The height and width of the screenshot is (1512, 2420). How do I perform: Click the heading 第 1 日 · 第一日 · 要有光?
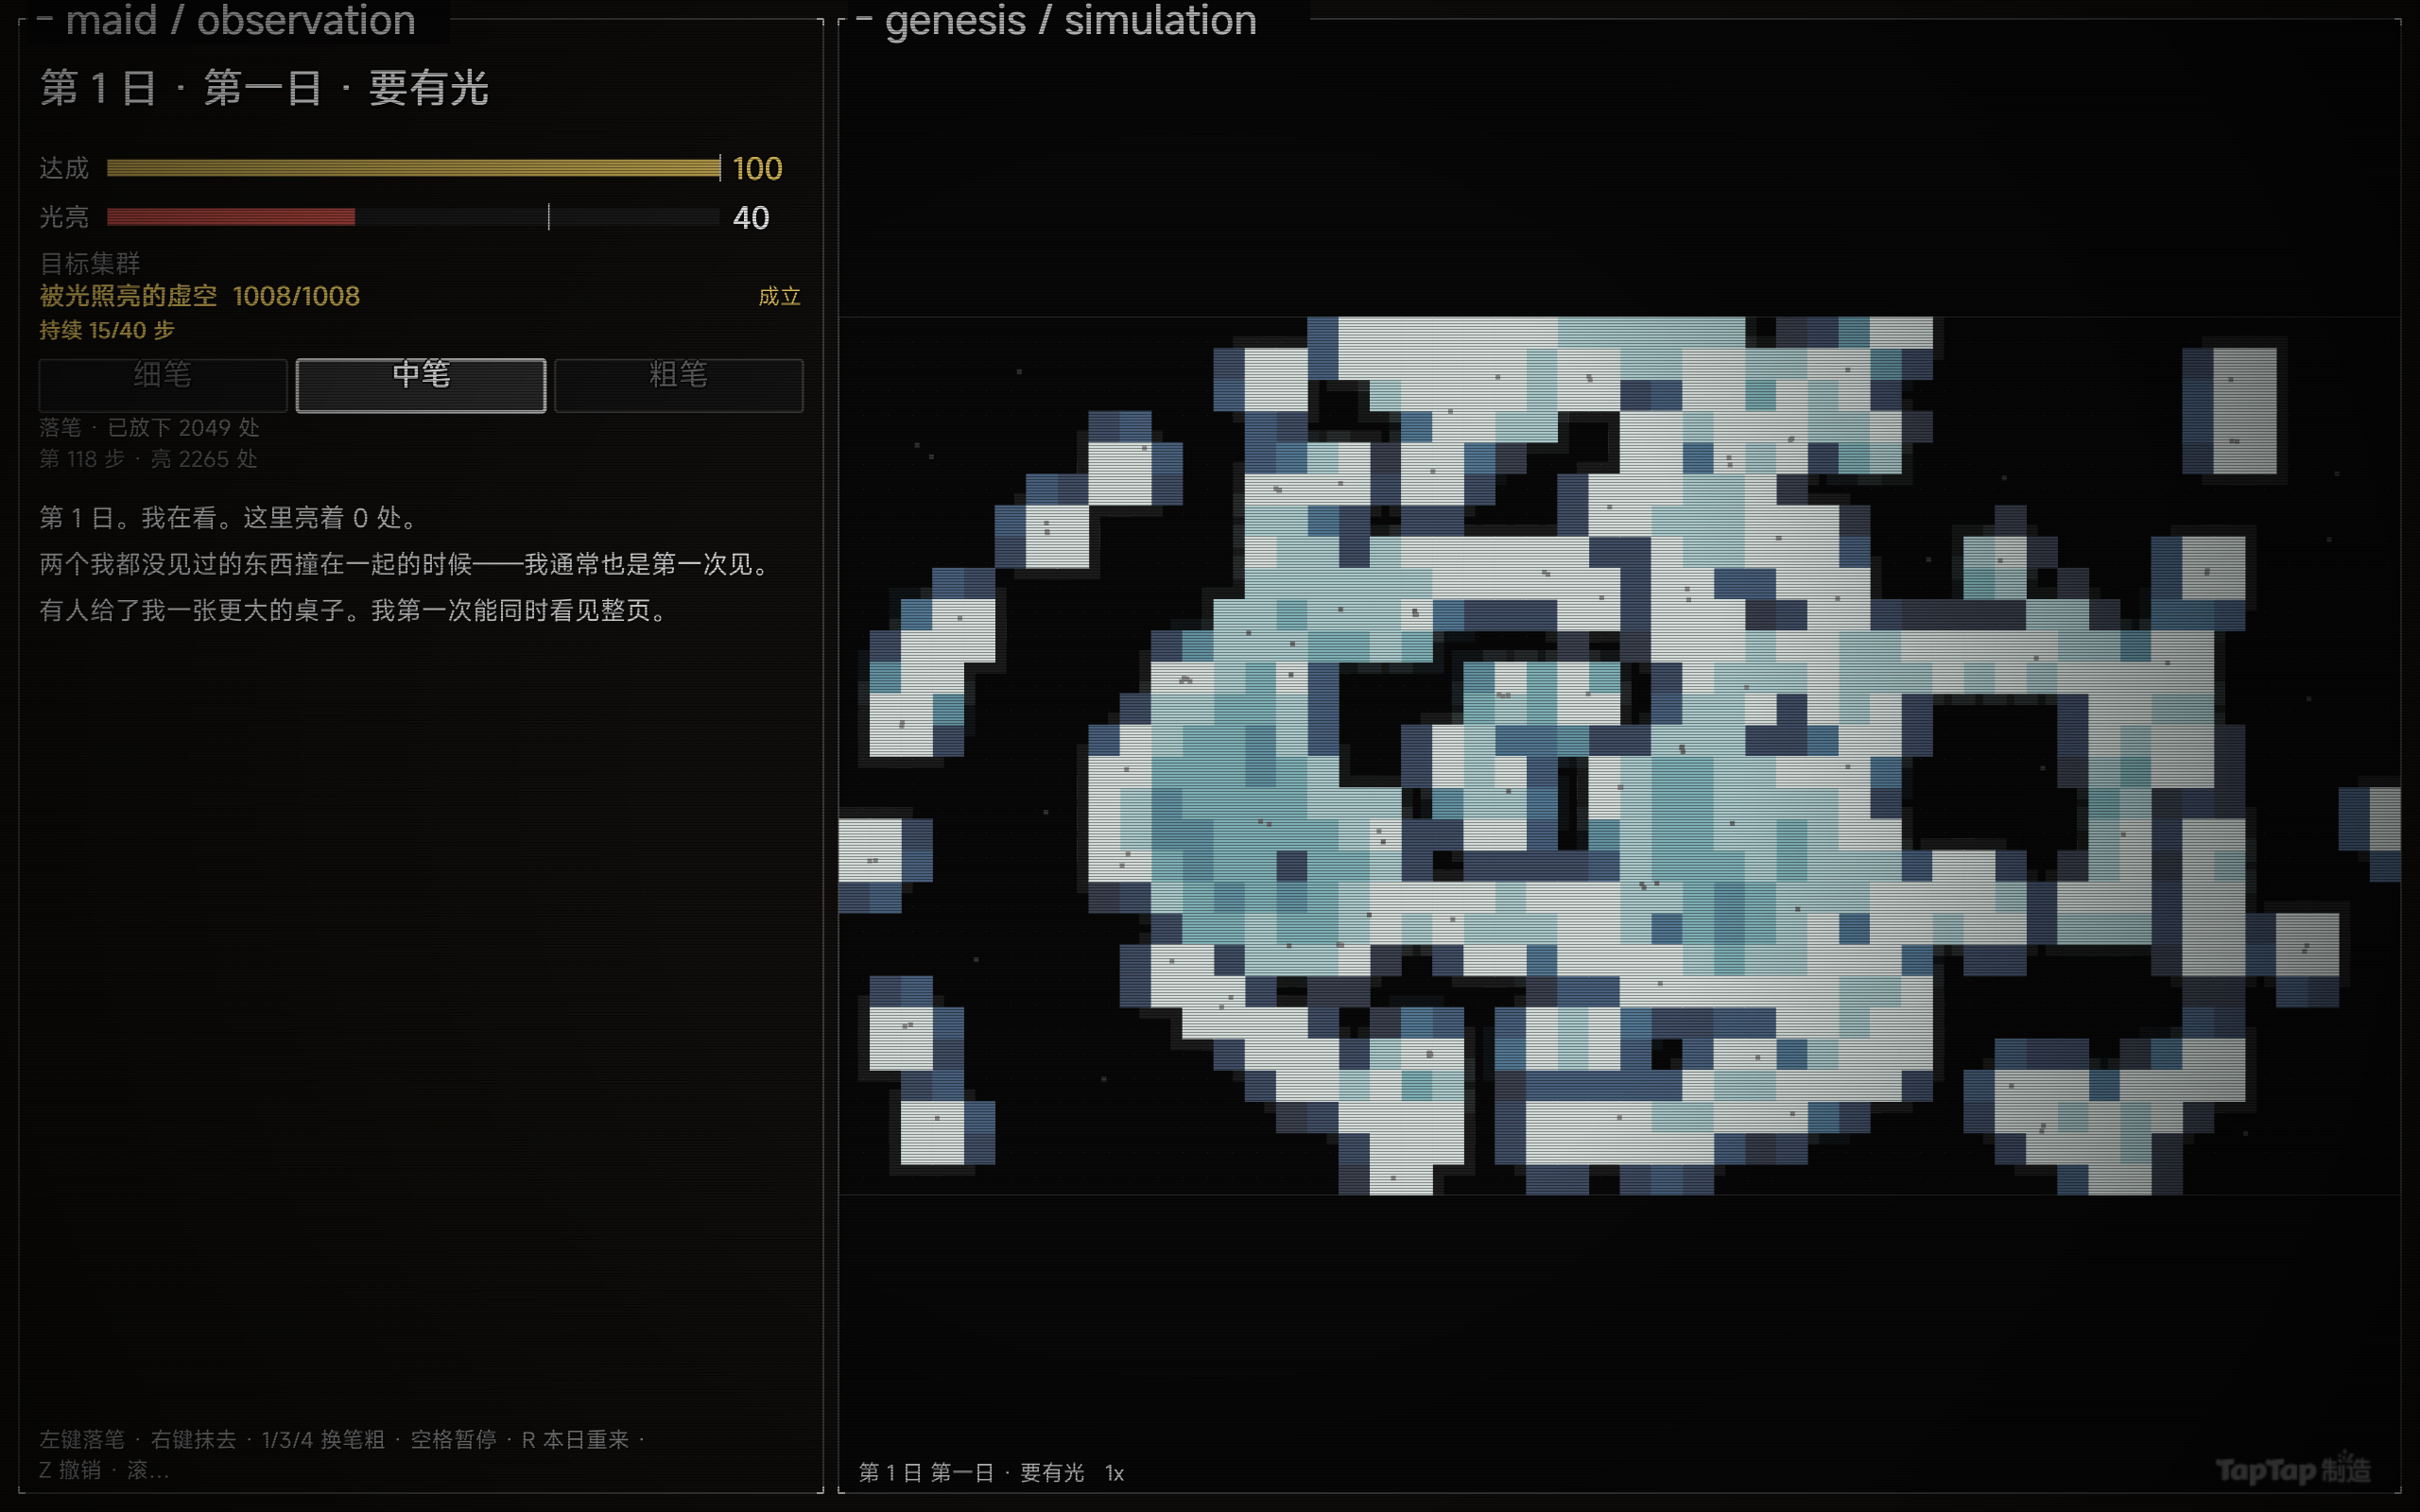pyautogui.click(x=264, y=88)
